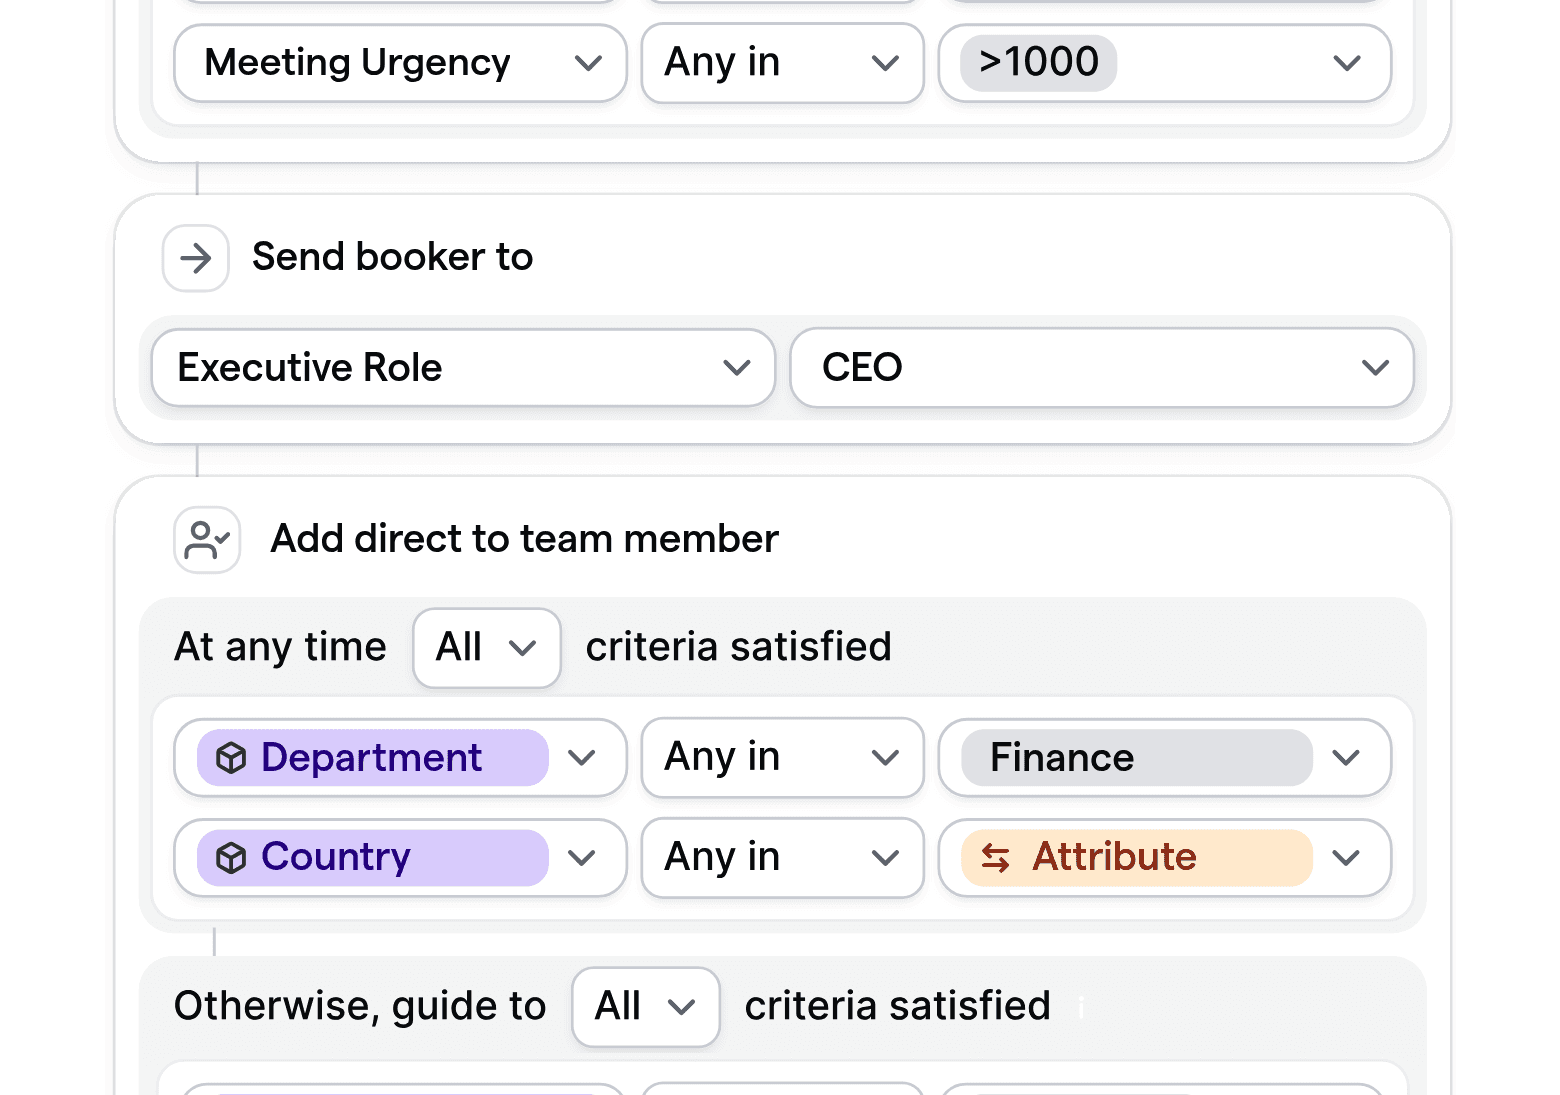Click the Send booker to arrow icon
The height and width of the screenshot is (1095, 1560).
[x=195, y=258]
